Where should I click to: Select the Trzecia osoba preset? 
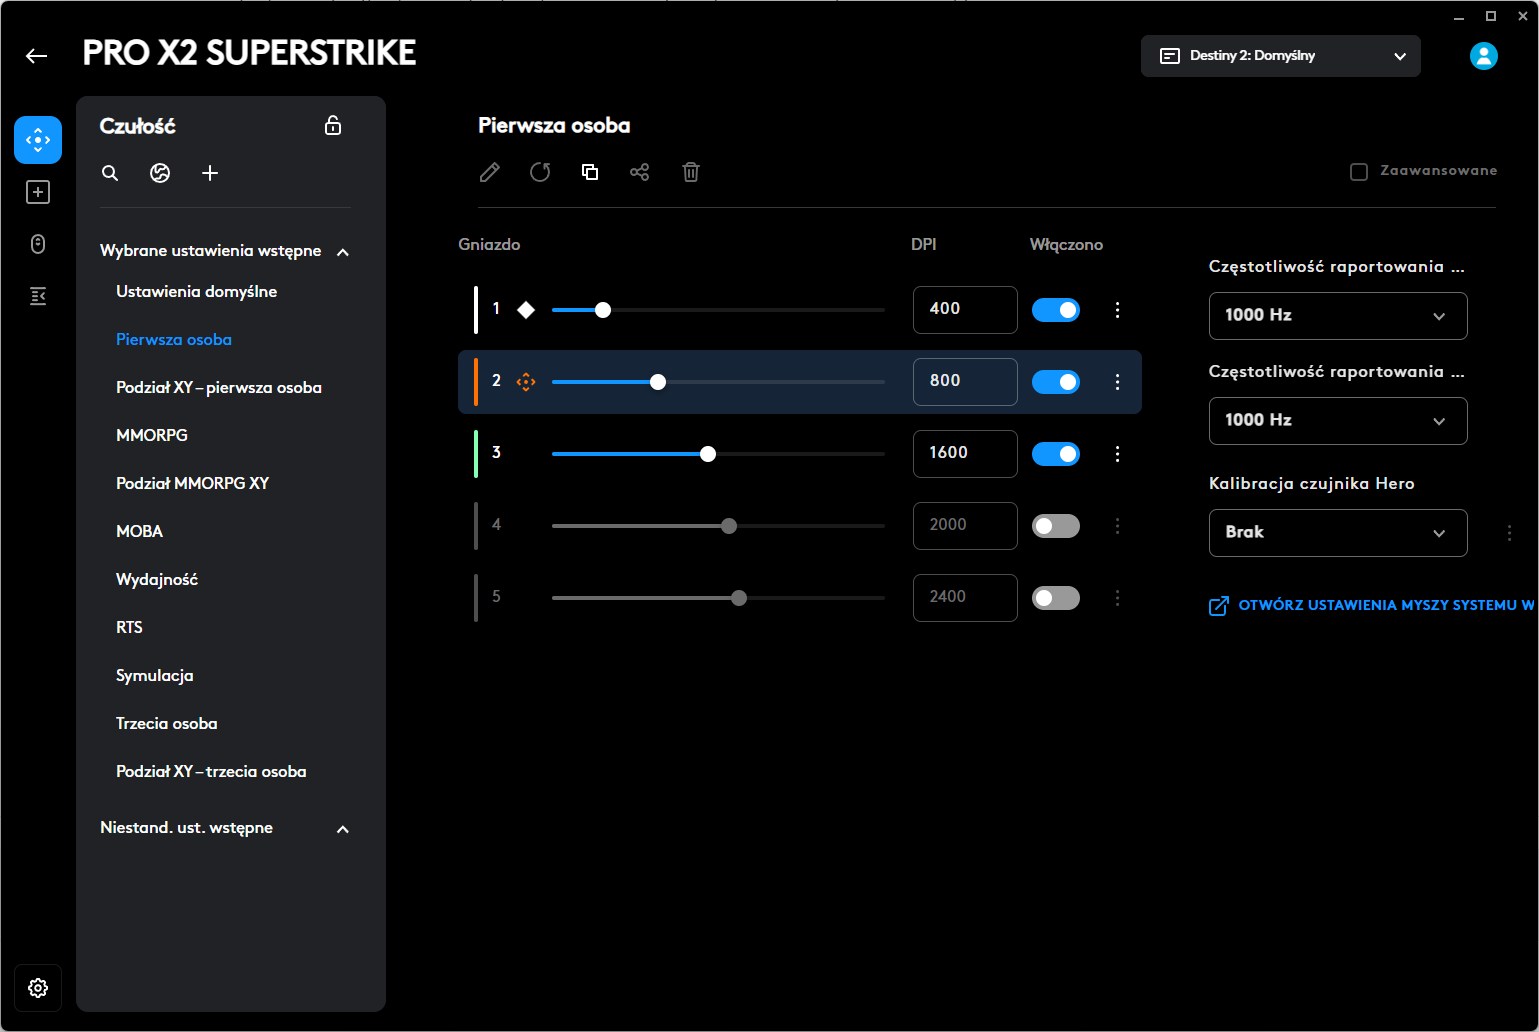pos(166,723)
